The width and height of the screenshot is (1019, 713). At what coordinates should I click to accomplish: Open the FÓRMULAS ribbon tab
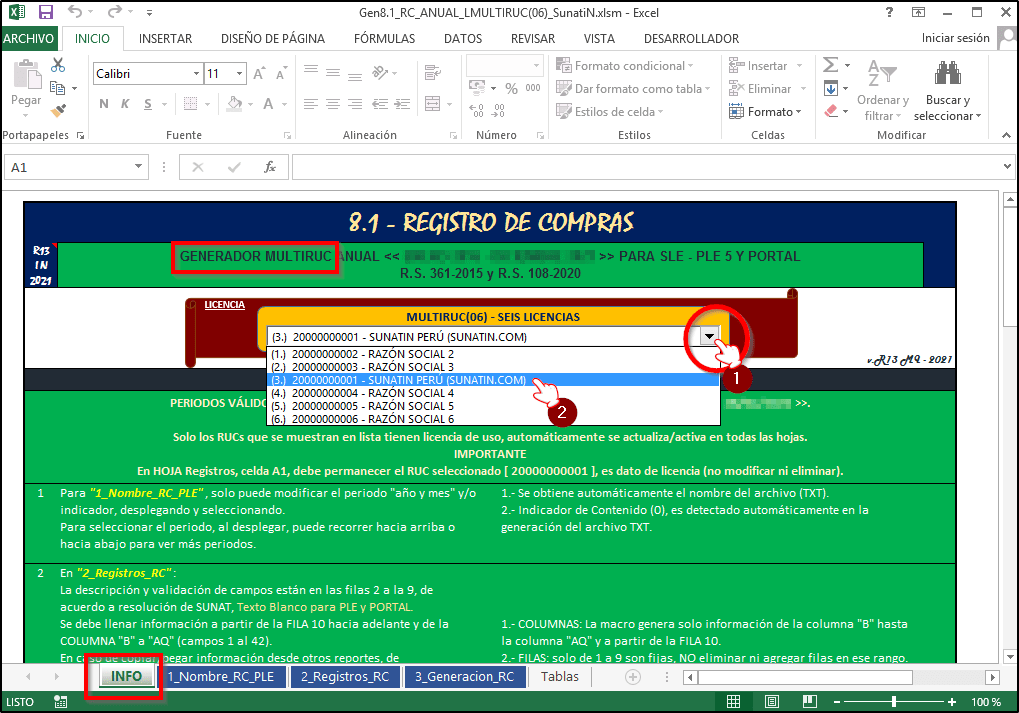pos(384,39)
